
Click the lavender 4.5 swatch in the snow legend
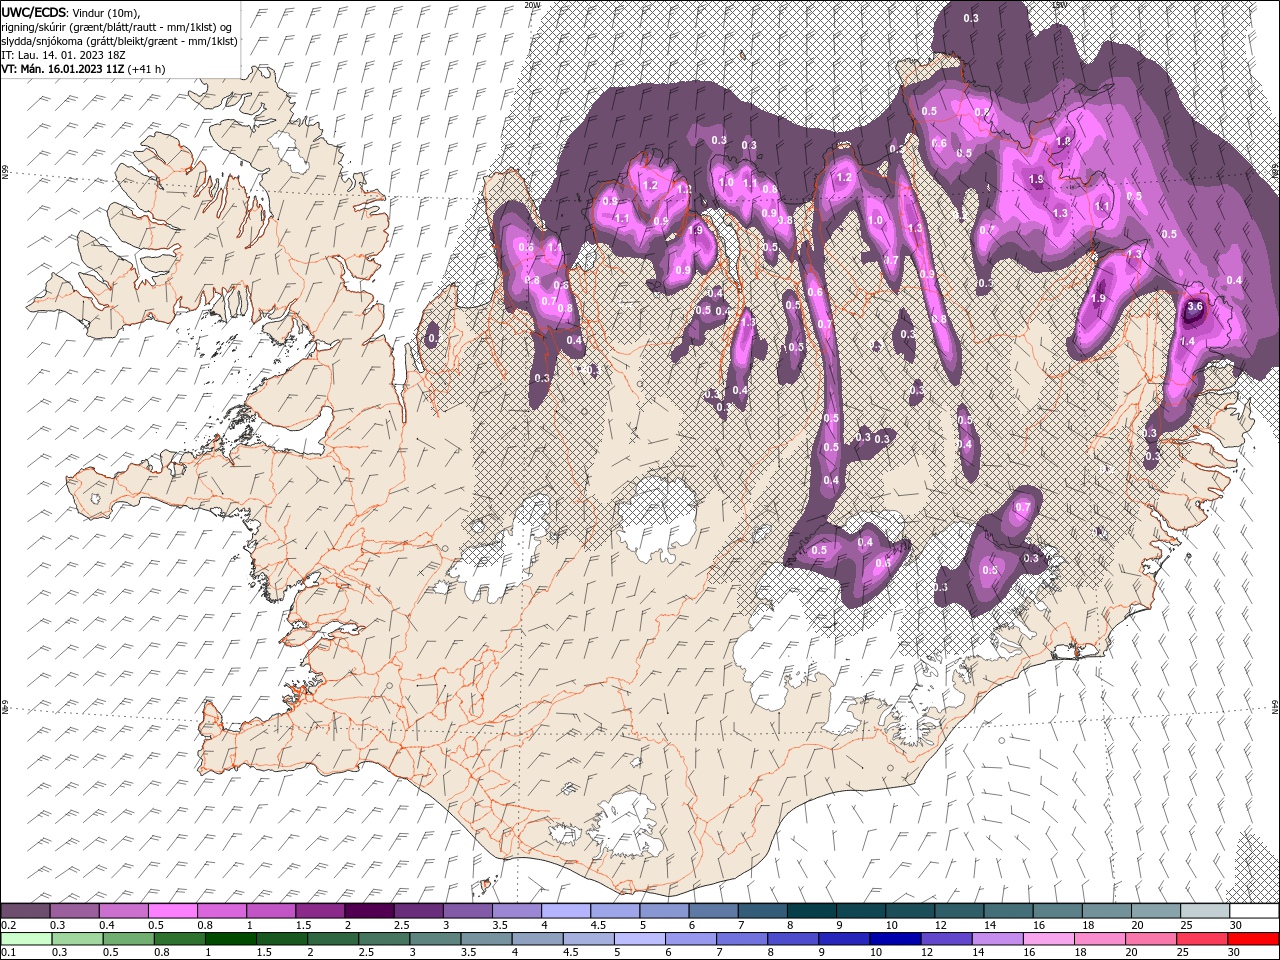coord(614,911)
